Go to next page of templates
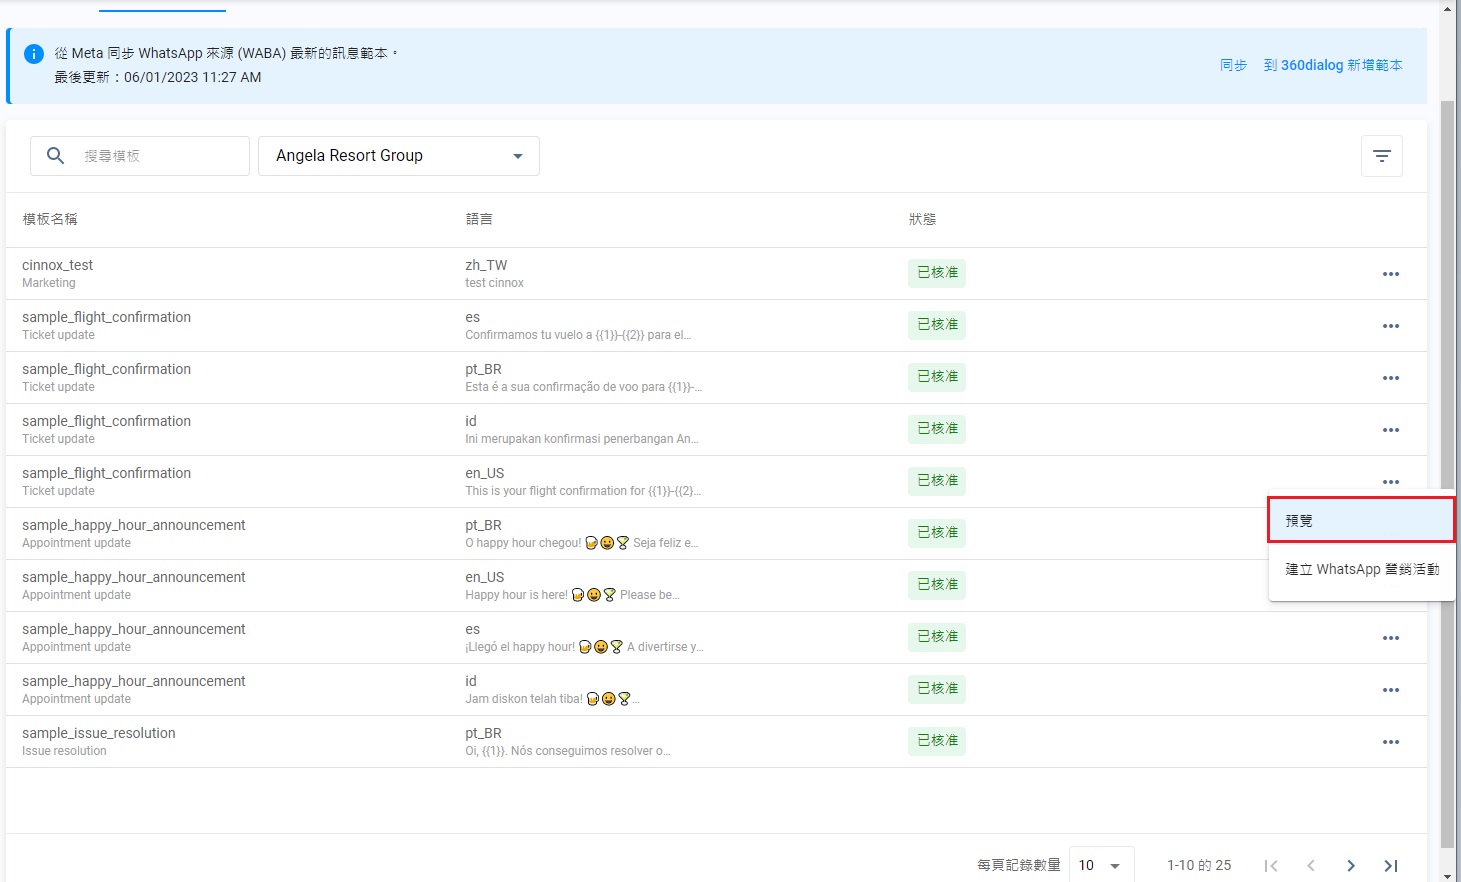 pos(1350,865)
